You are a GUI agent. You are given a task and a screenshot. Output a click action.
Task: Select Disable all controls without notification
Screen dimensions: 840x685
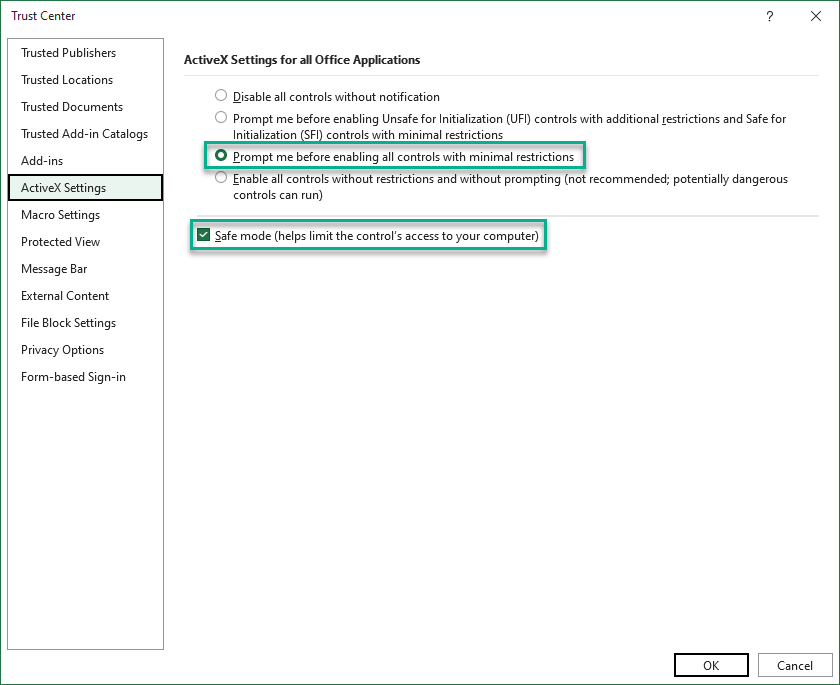221,96
